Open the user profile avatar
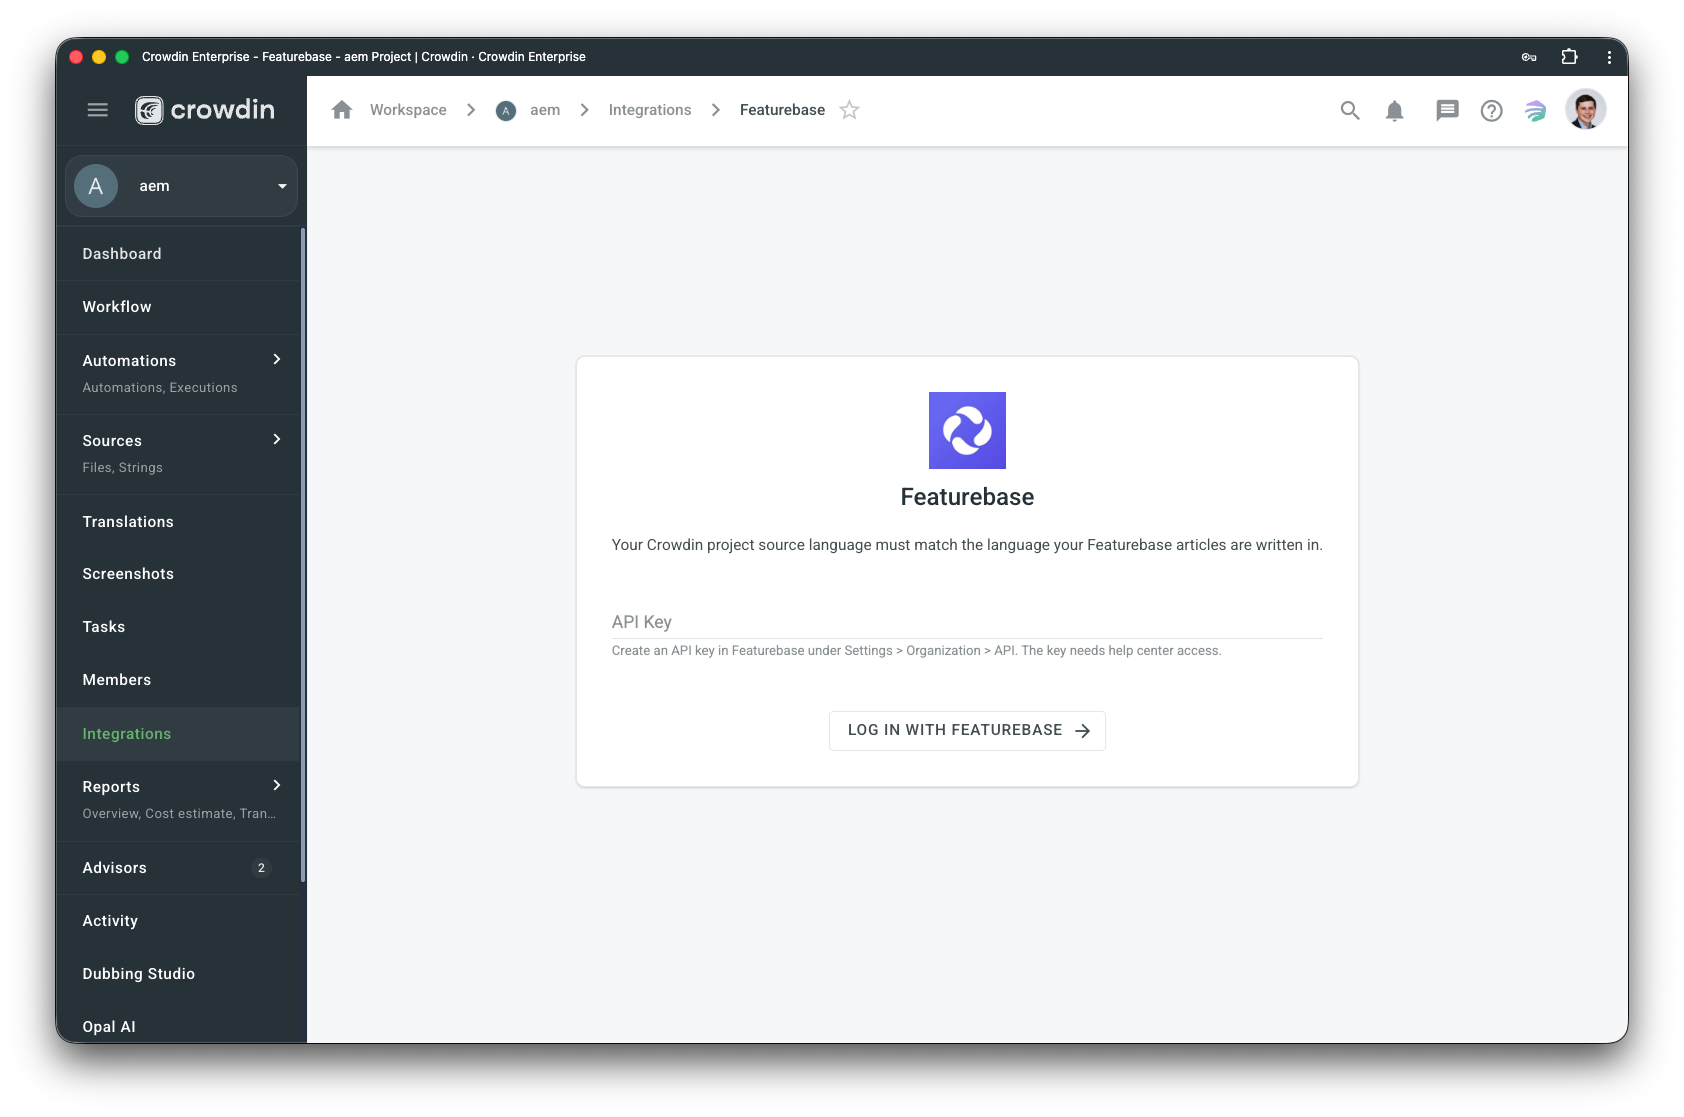 pos(1585,110)
